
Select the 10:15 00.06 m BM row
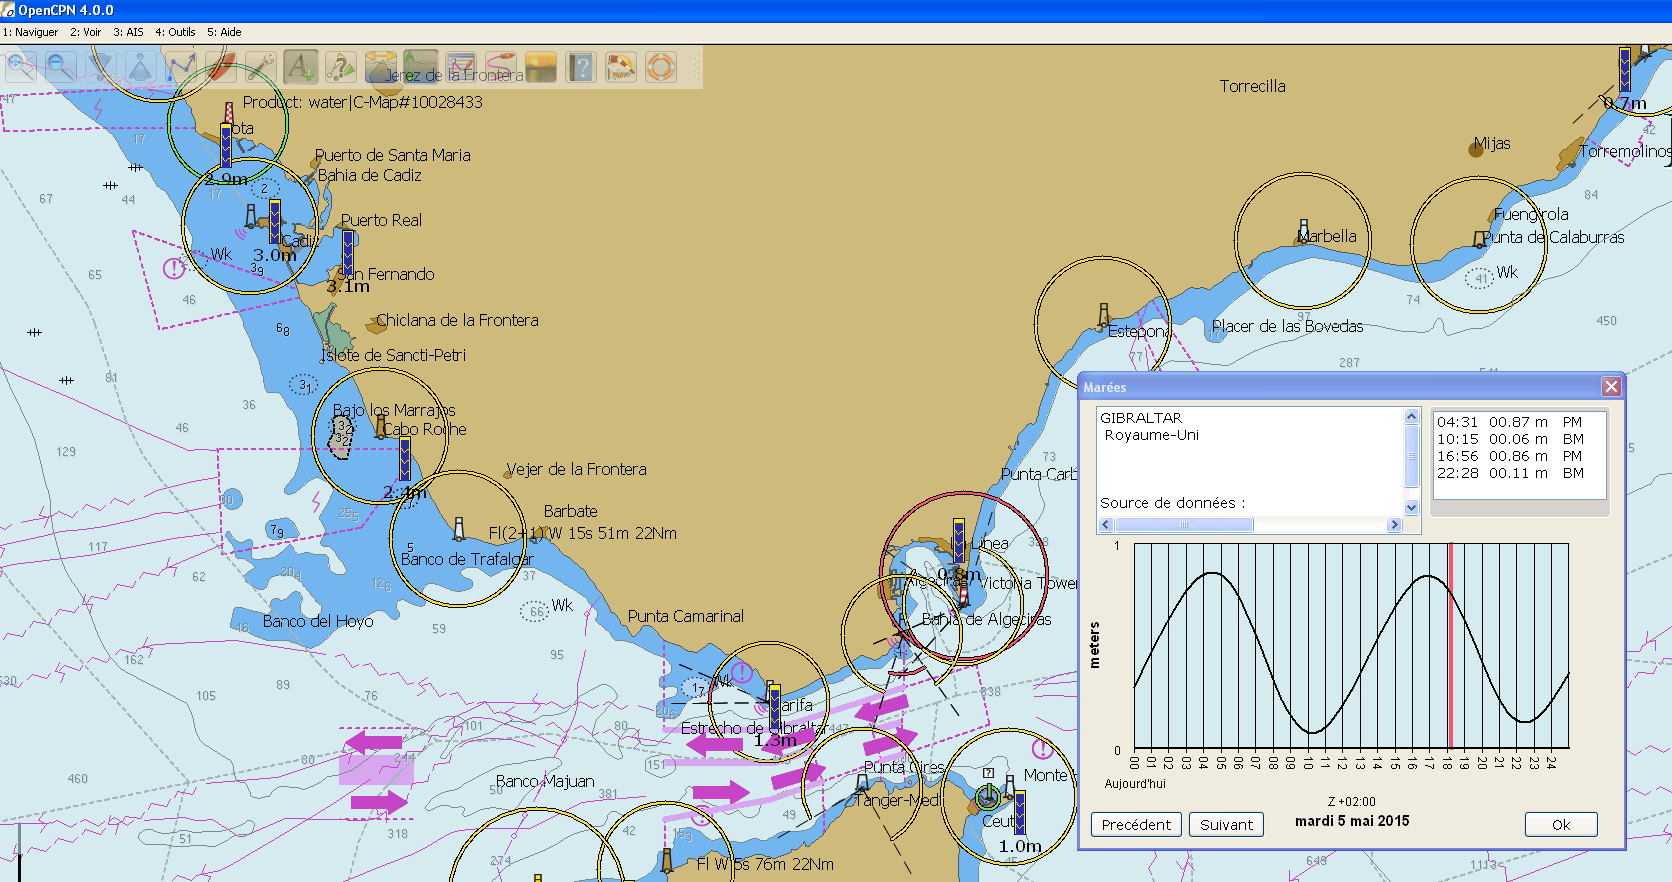tap(1518, 439)
